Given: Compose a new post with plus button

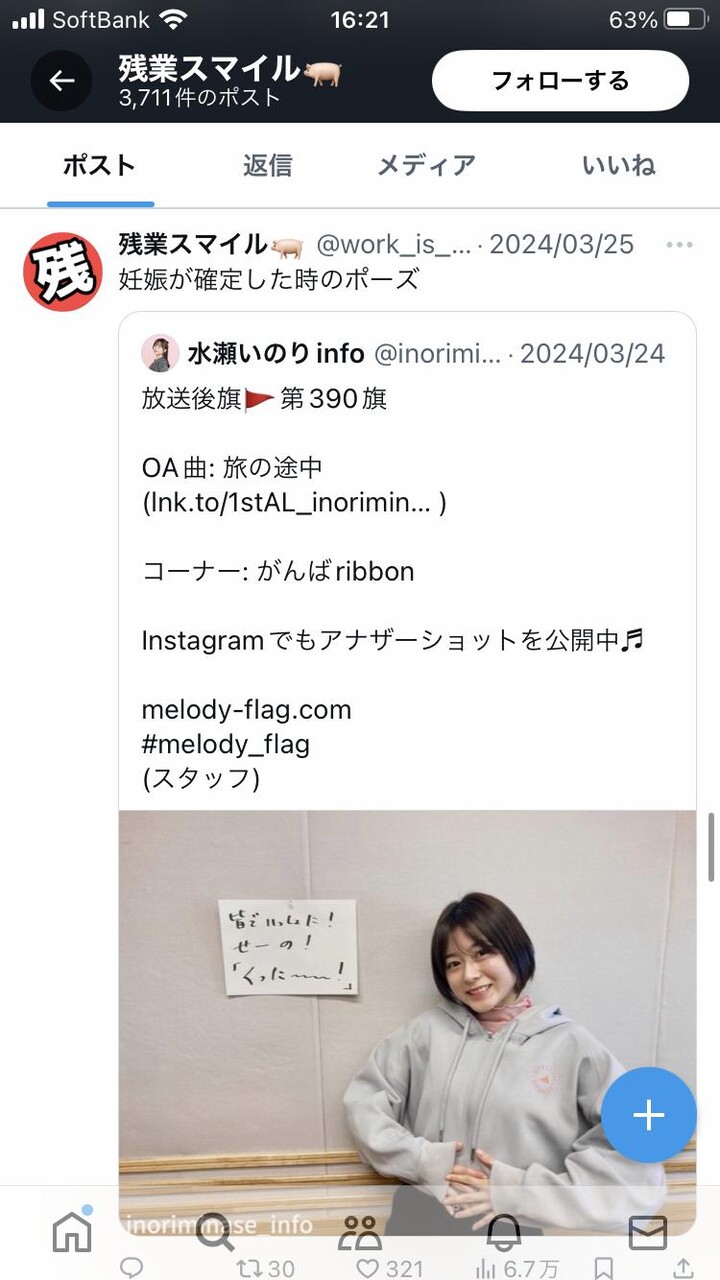Looking at the screenshot, I should 648,1115.
